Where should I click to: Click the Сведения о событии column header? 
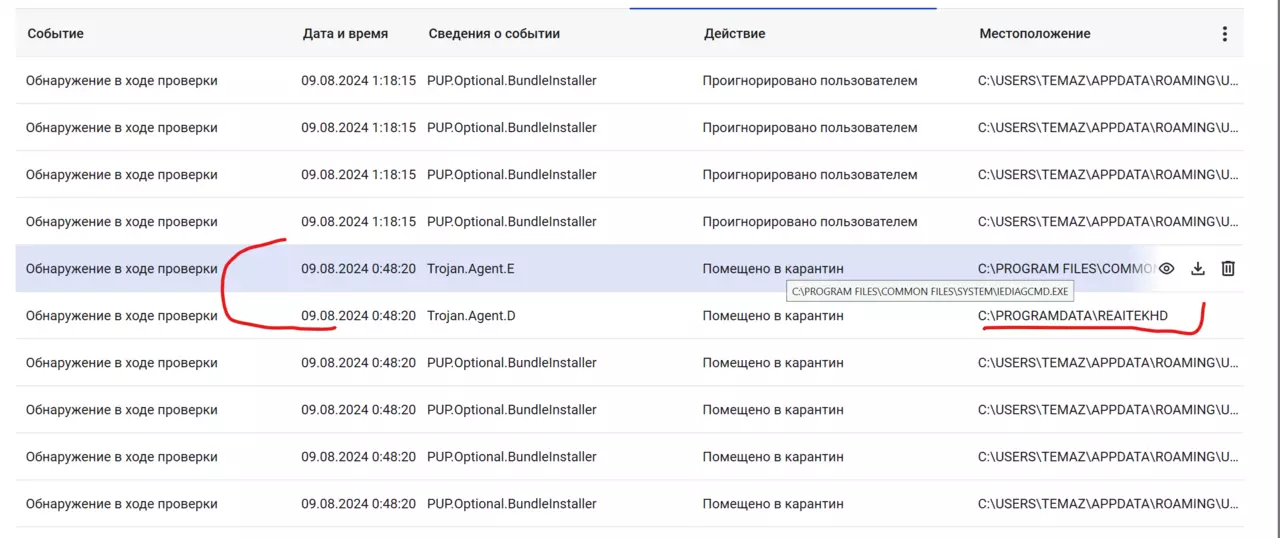point(494,34)
